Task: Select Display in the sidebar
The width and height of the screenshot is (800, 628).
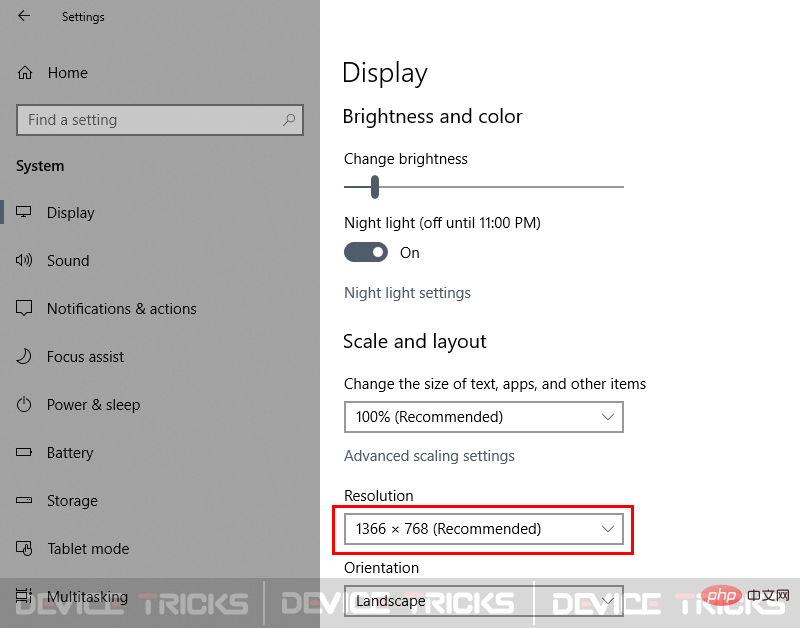Action: click(70, 212)
